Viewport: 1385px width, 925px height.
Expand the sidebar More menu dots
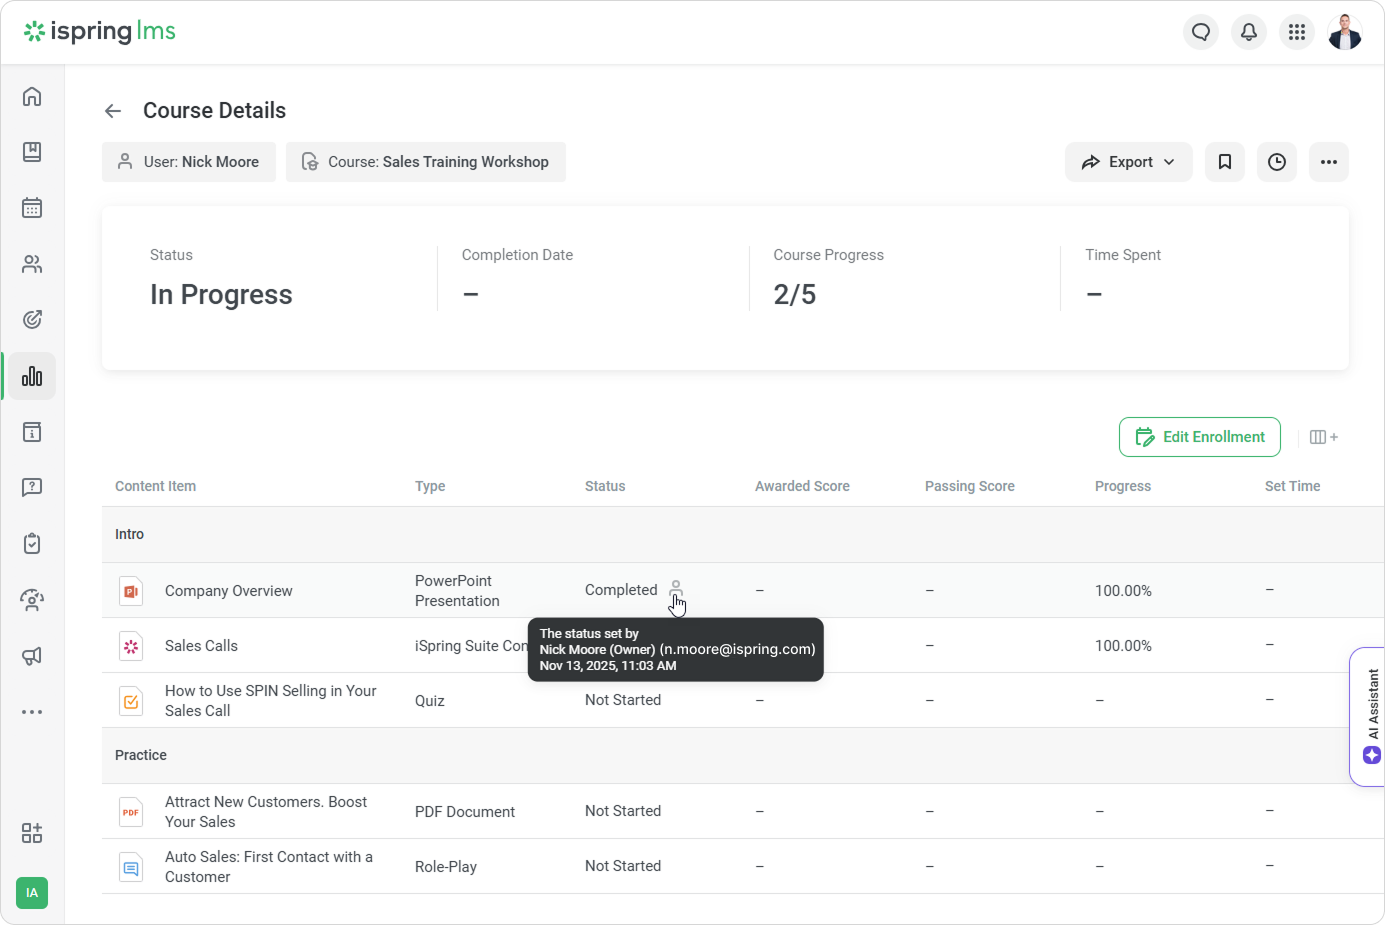(x=32, y=712)
